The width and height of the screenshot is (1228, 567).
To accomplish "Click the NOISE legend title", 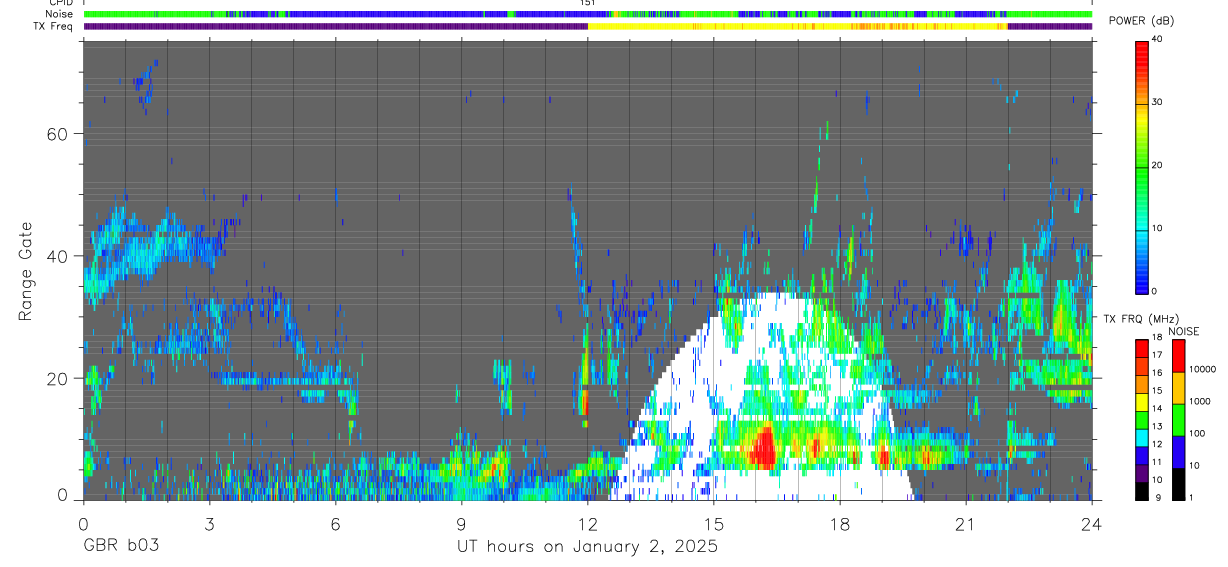I will click(x=1185, y=331).
